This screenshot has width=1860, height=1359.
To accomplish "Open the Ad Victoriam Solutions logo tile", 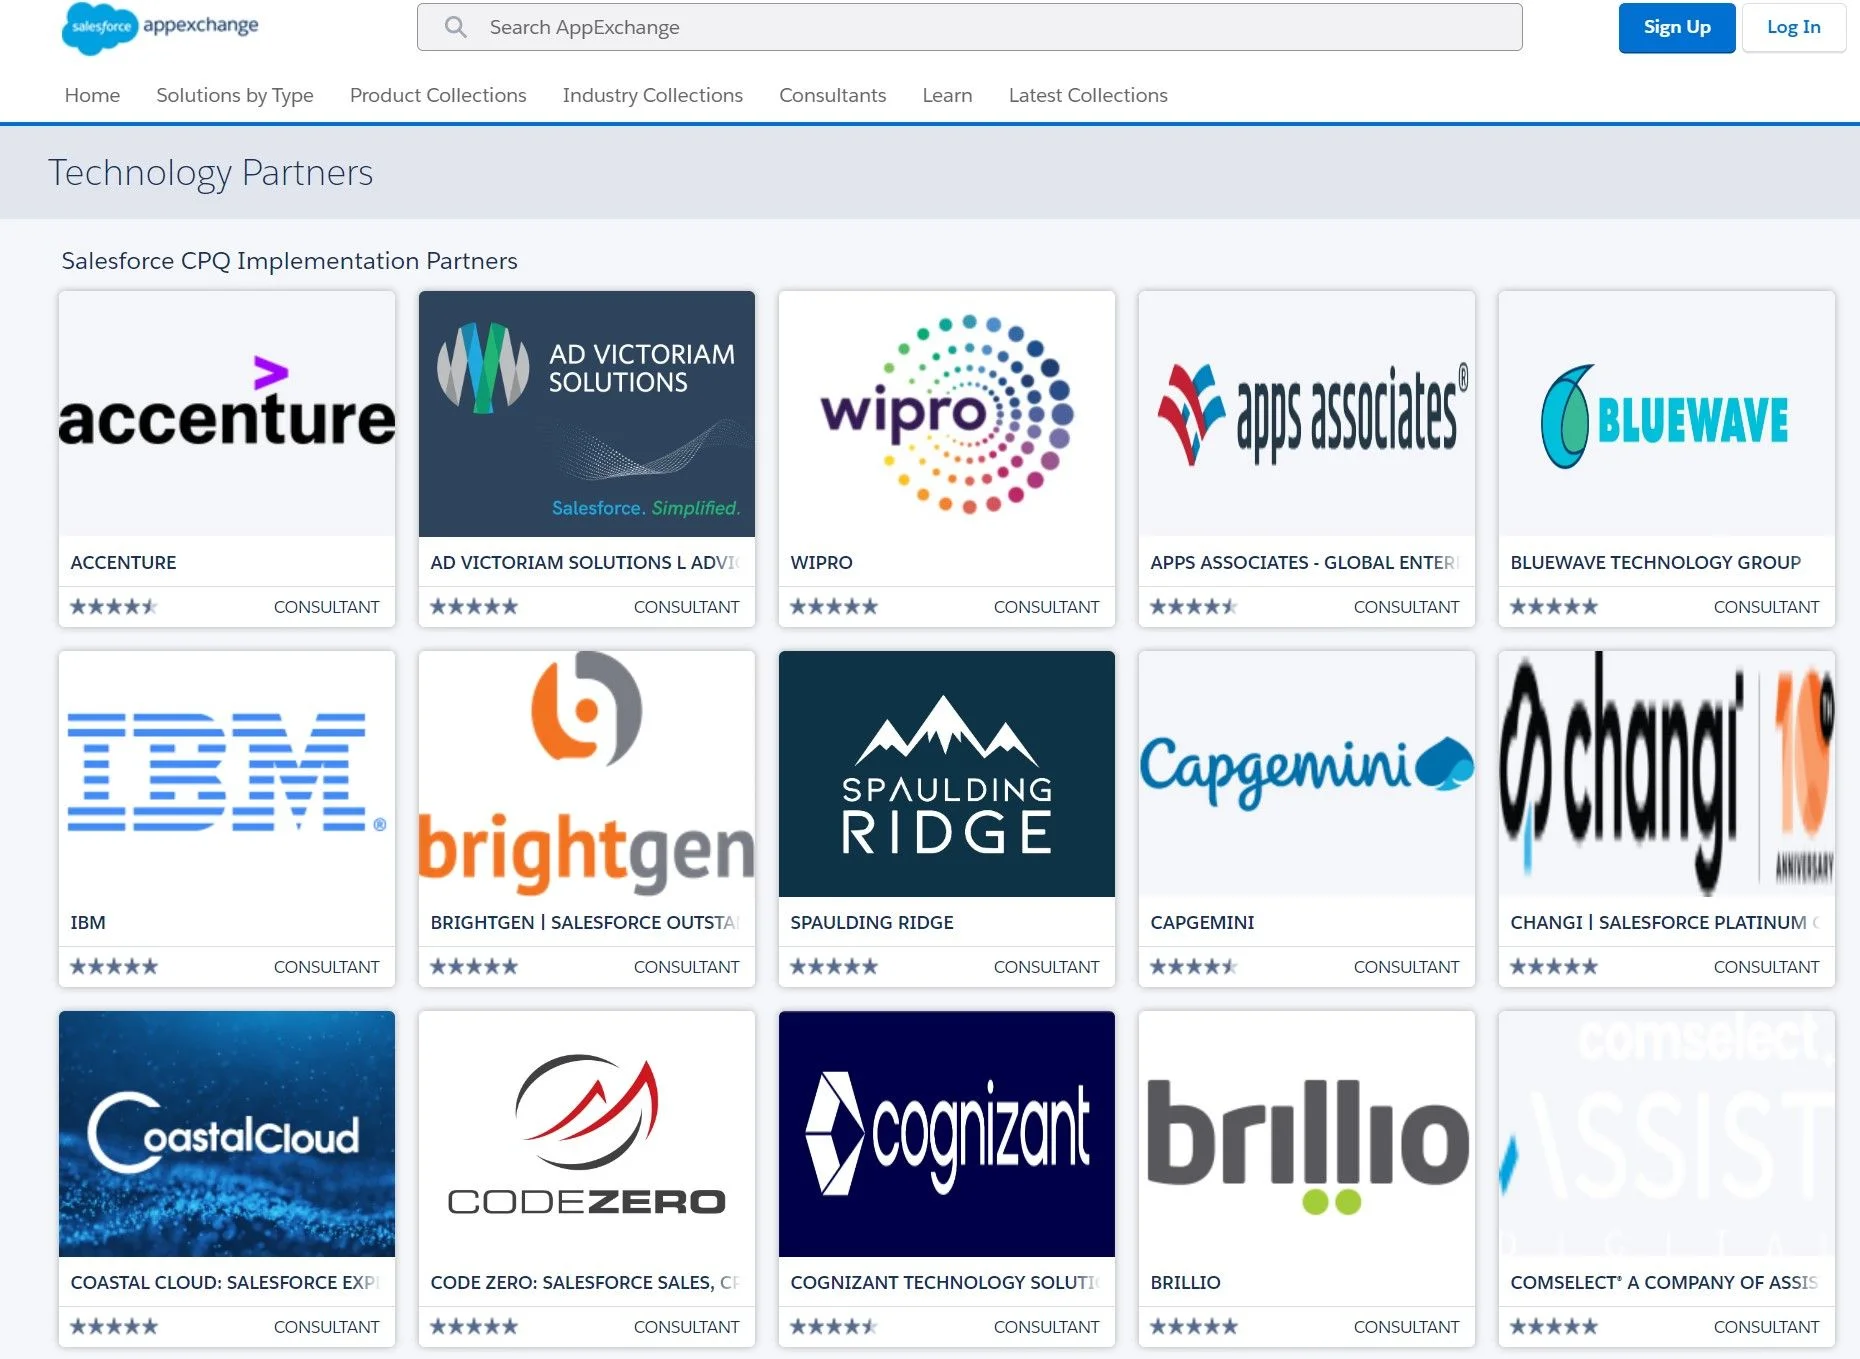I will click(587, 414).
